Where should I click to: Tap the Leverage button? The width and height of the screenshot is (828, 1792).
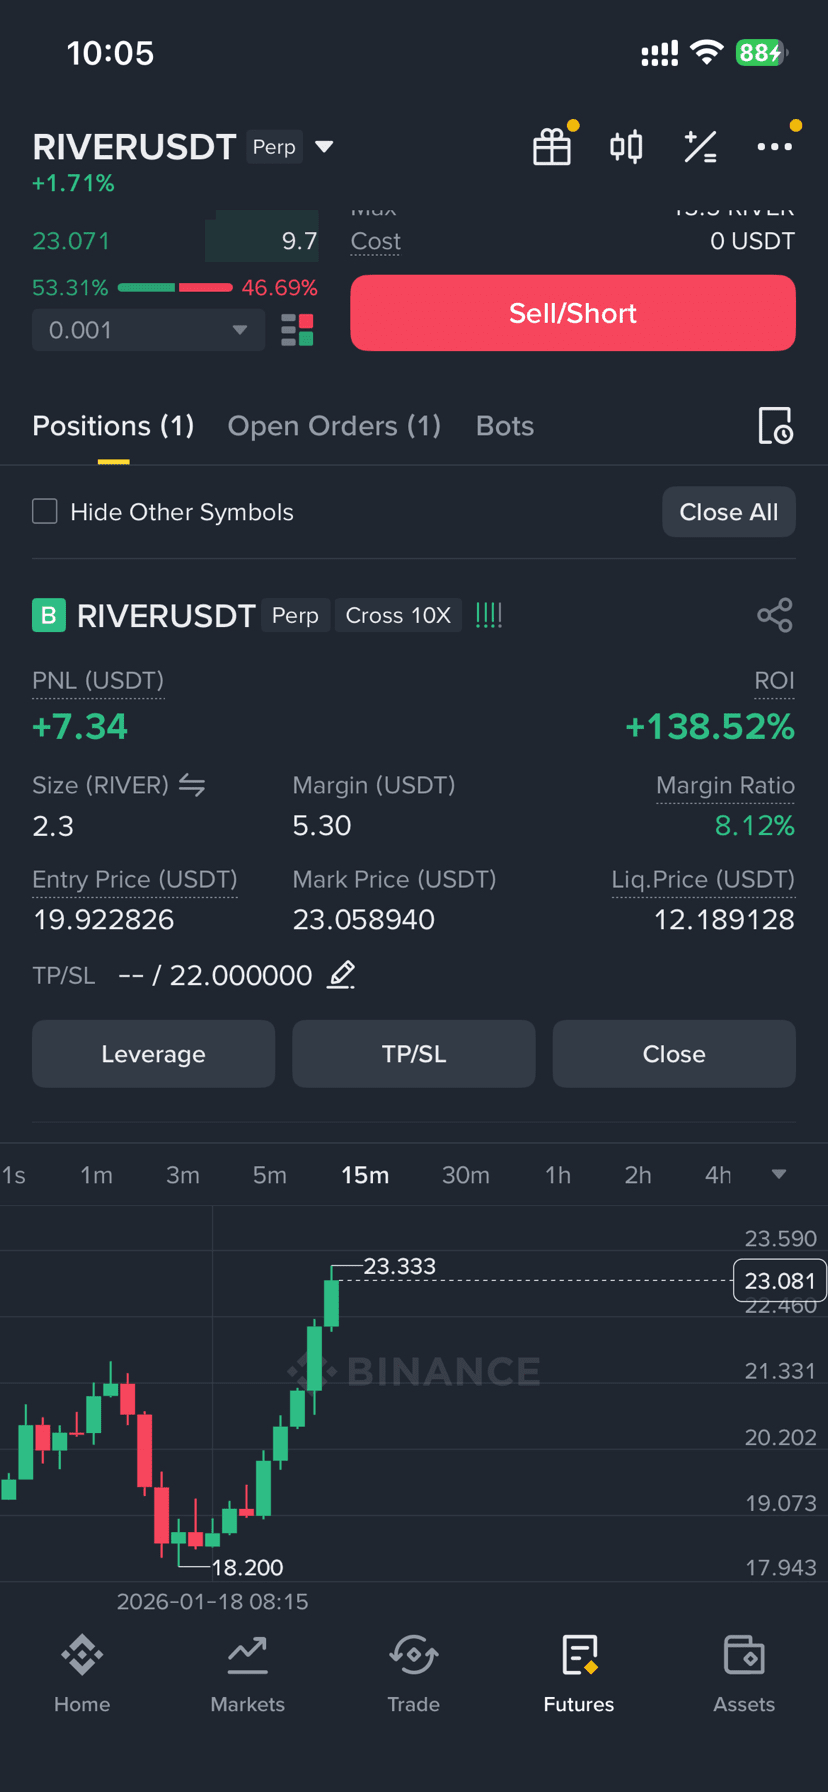[x=153, y=1054]
